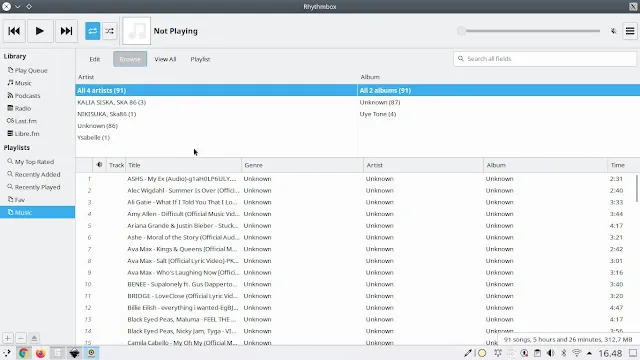
Task: Sort by the Album column header in tracklist
Action: pyautogui.click(x=545, y=165)
